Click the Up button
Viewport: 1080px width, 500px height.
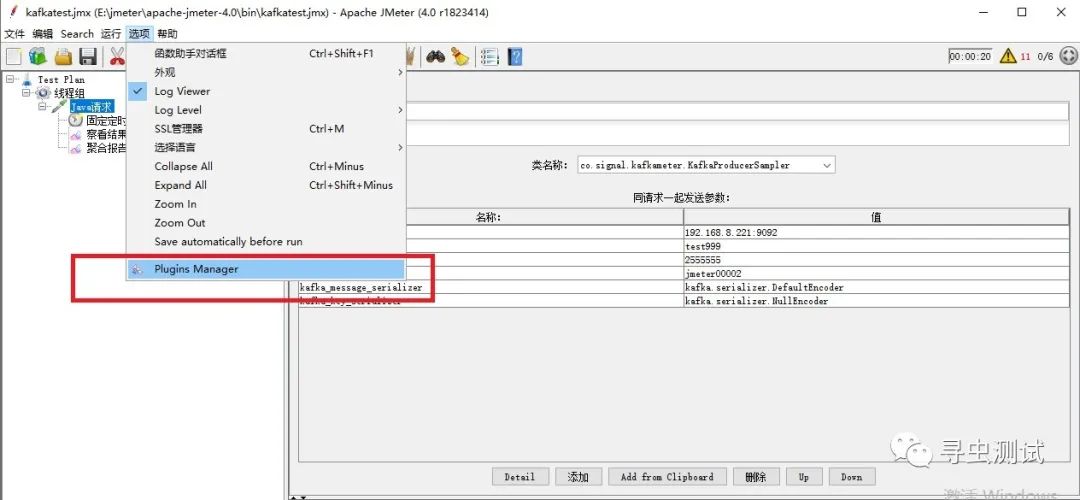point(804,477)
